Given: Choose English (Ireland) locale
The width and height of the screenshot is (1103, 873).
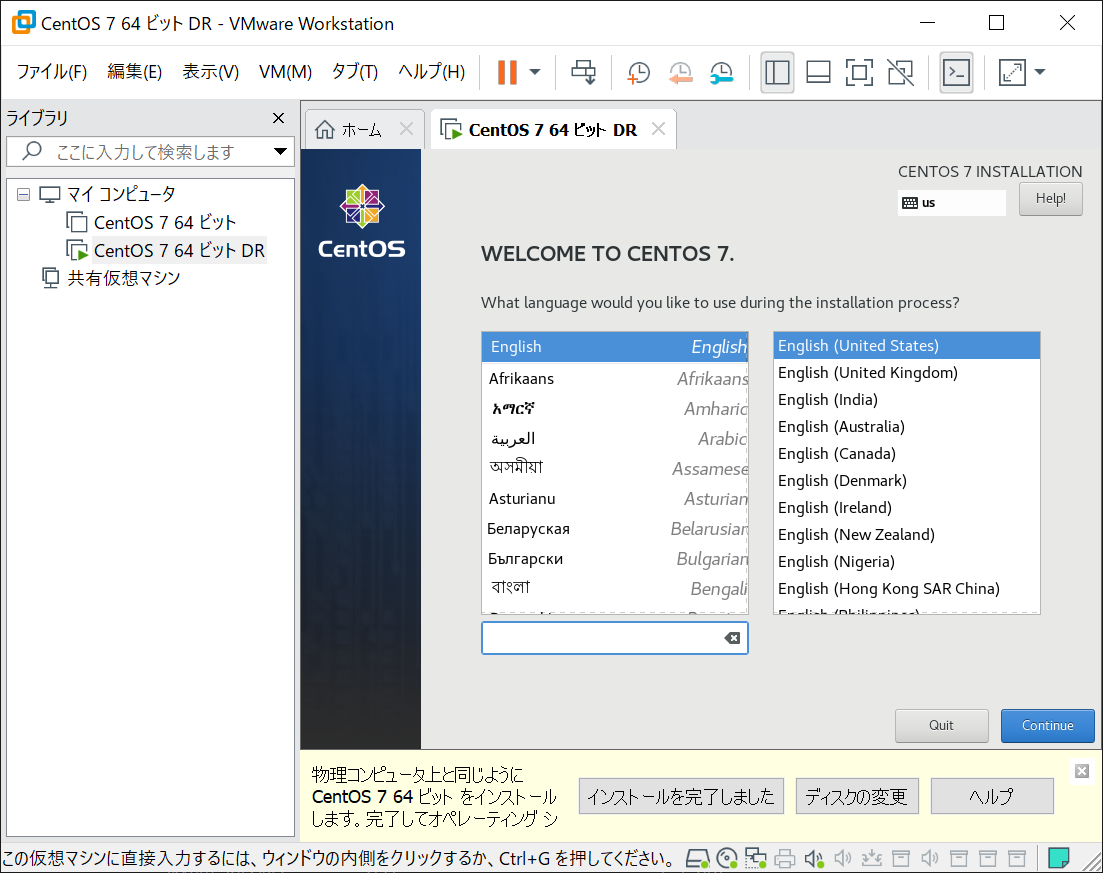Looking at the screenshot, I should click(x=906, y=507).
